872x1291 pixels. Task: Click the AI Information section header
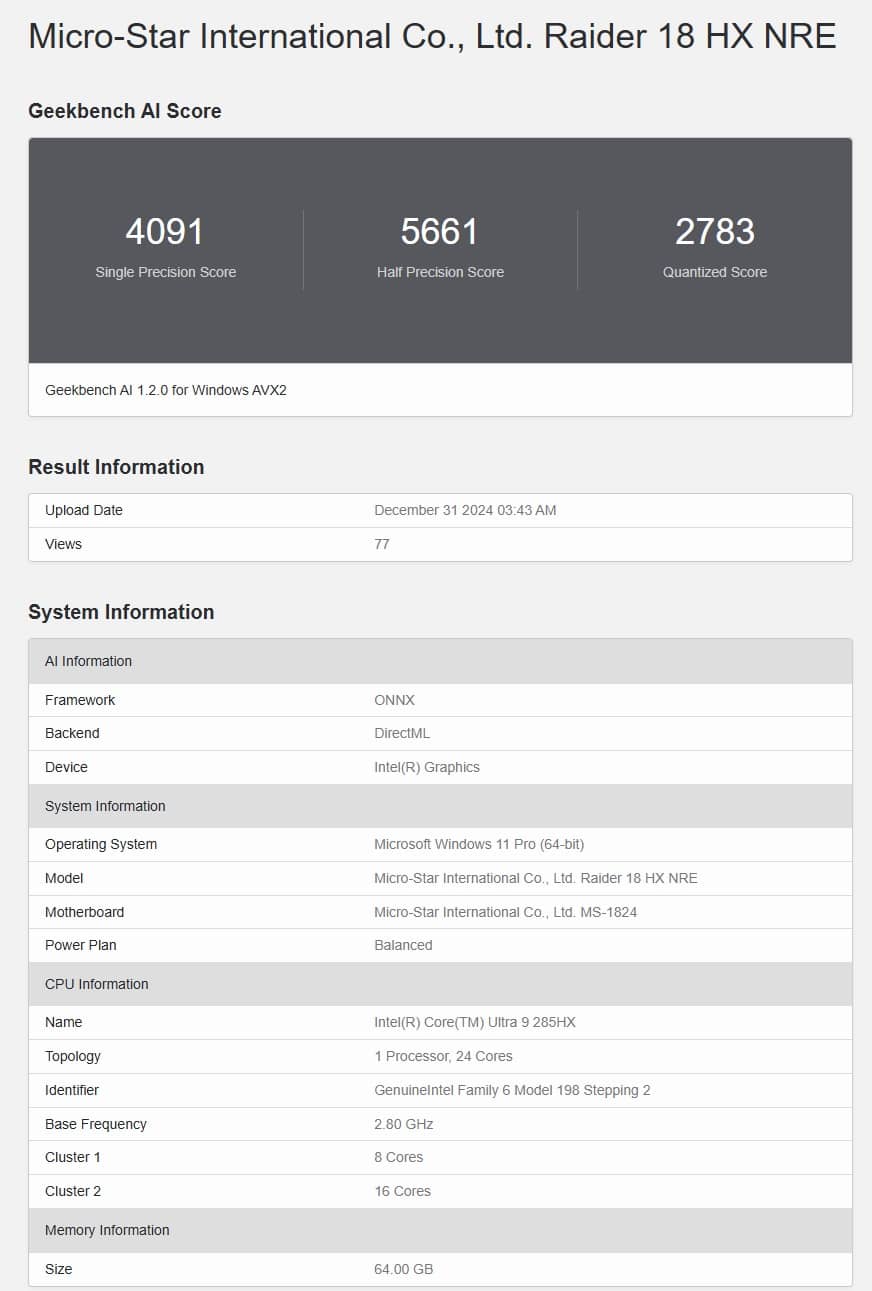coord(440,661)
